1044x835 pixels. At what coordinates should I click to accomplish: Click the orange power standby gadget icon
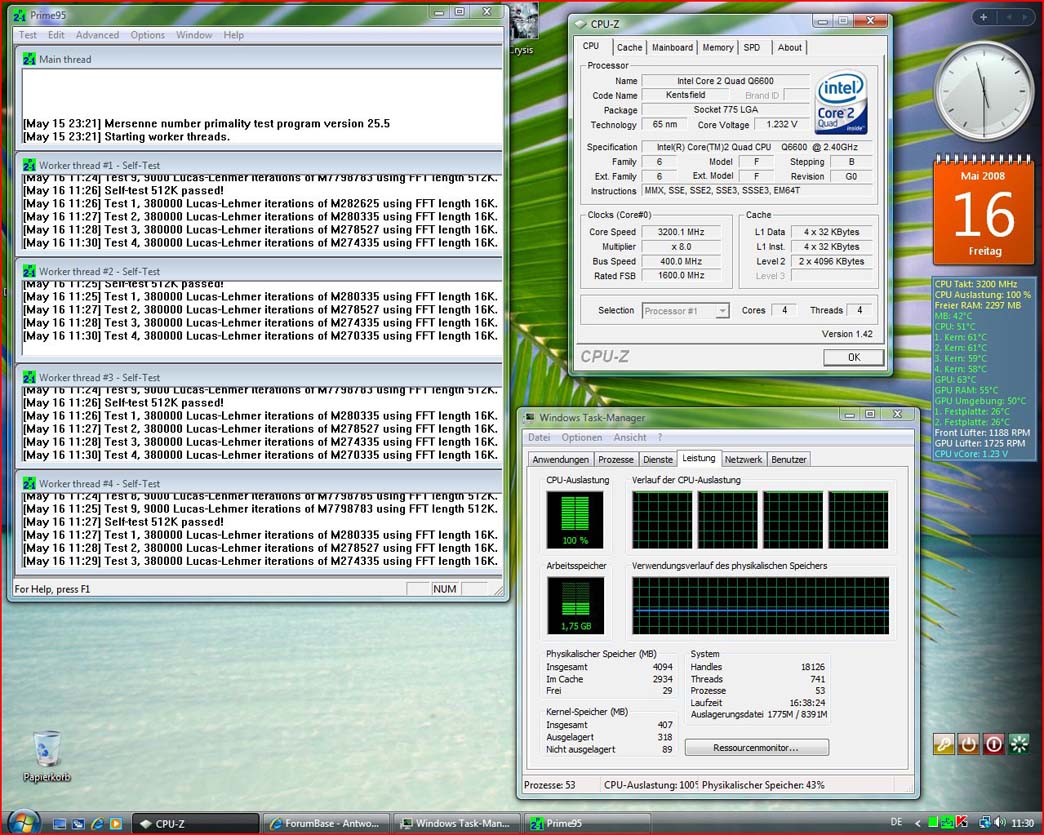tap(968, 744)
